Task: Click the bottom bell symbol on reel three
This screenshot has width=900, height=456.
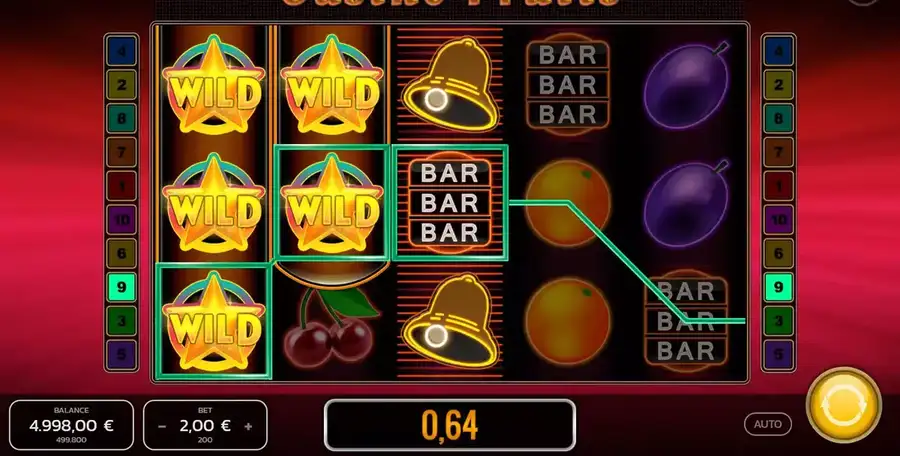Action: [451, 322]
